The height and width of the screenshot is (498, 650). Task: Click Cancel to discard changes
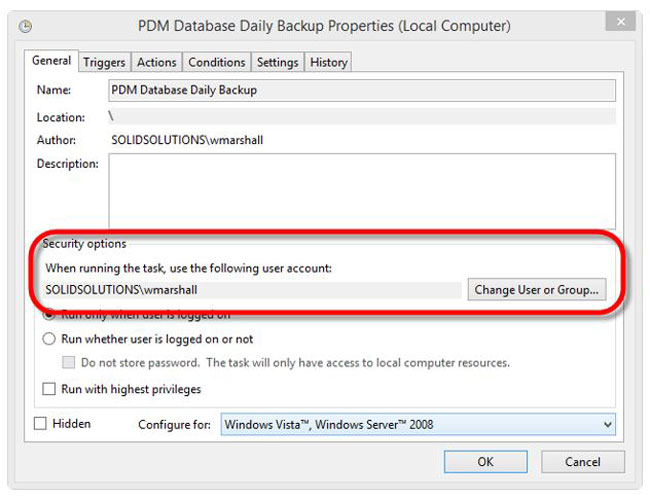(x=582, y=462)
